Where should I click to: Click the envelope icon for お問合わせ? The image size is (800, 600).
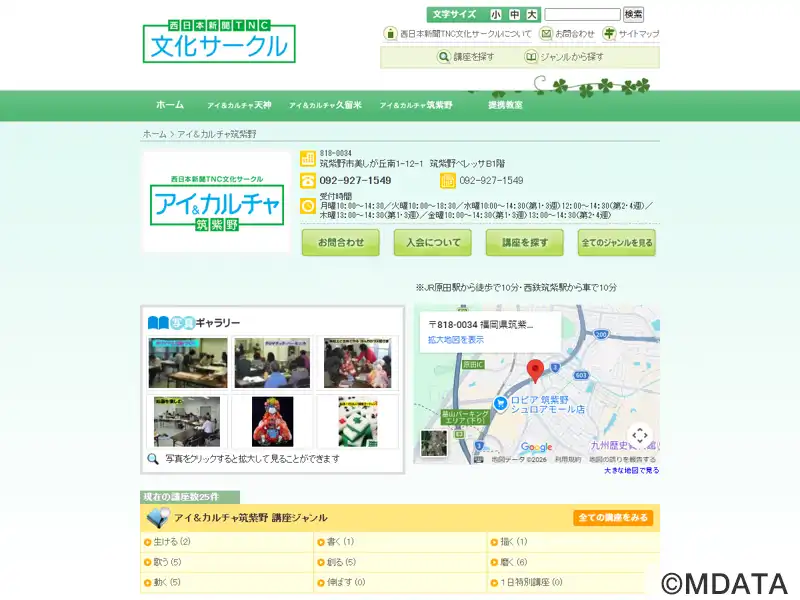(x=546, y=33)
